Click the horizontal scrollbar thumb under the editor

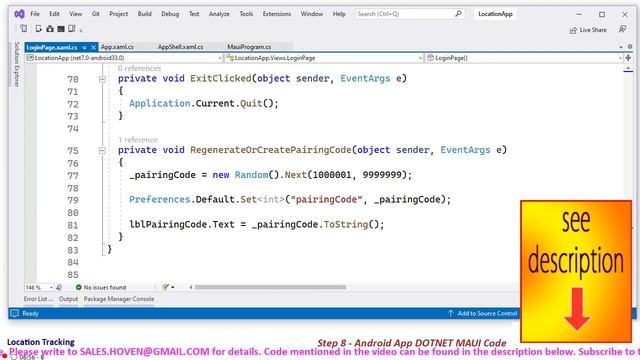tap(270, 287)
